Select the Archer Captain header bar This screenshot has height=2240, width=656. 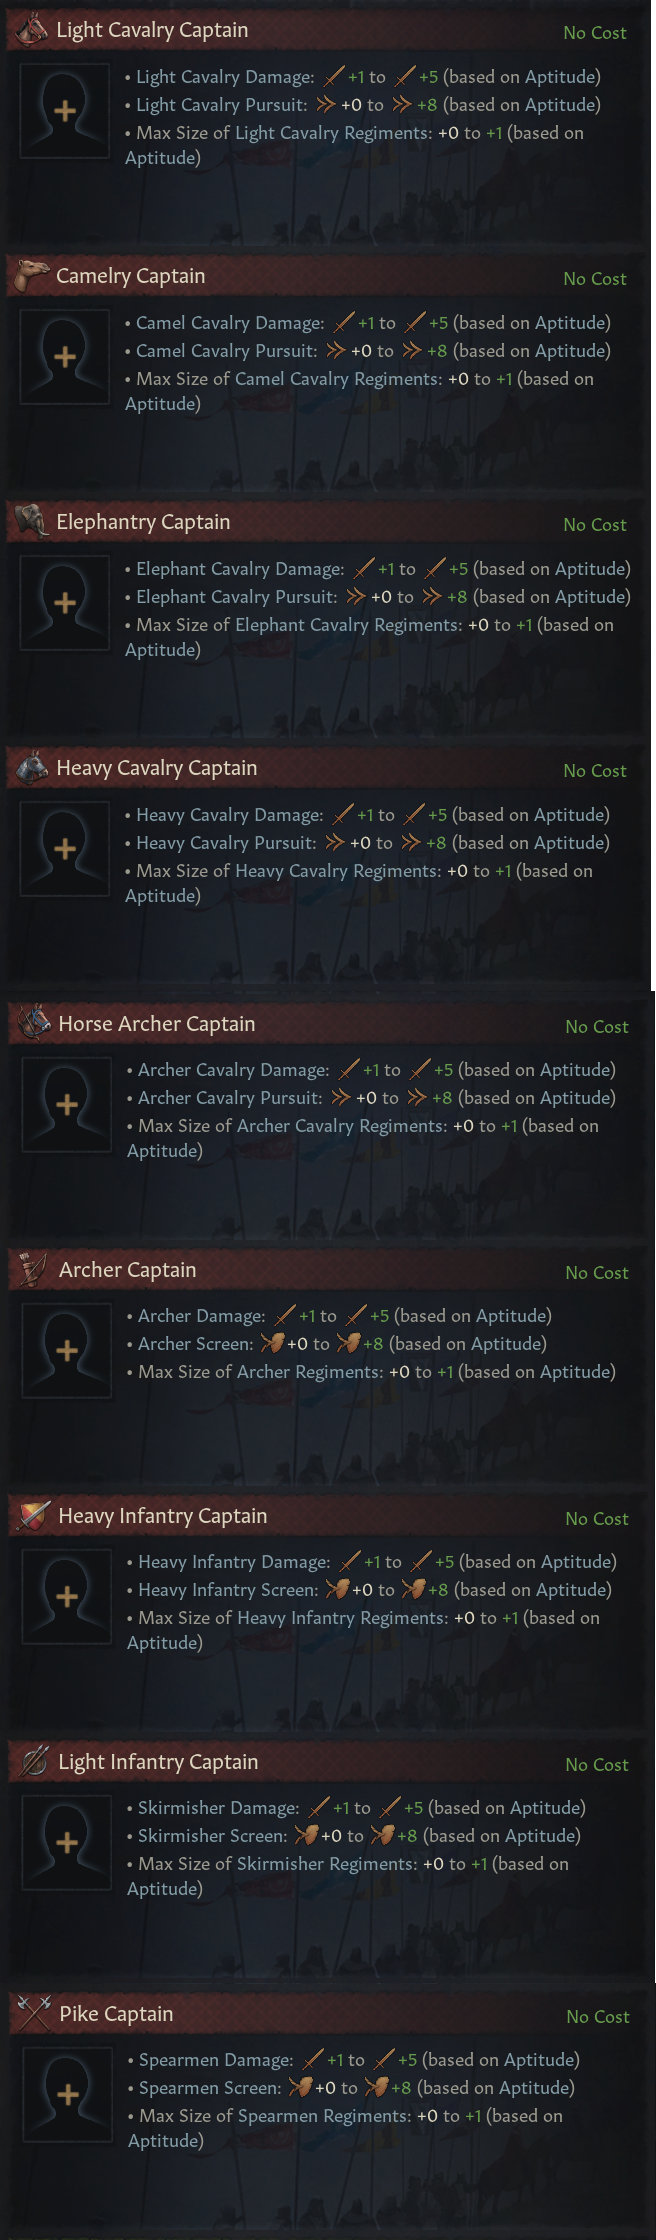128,1270
